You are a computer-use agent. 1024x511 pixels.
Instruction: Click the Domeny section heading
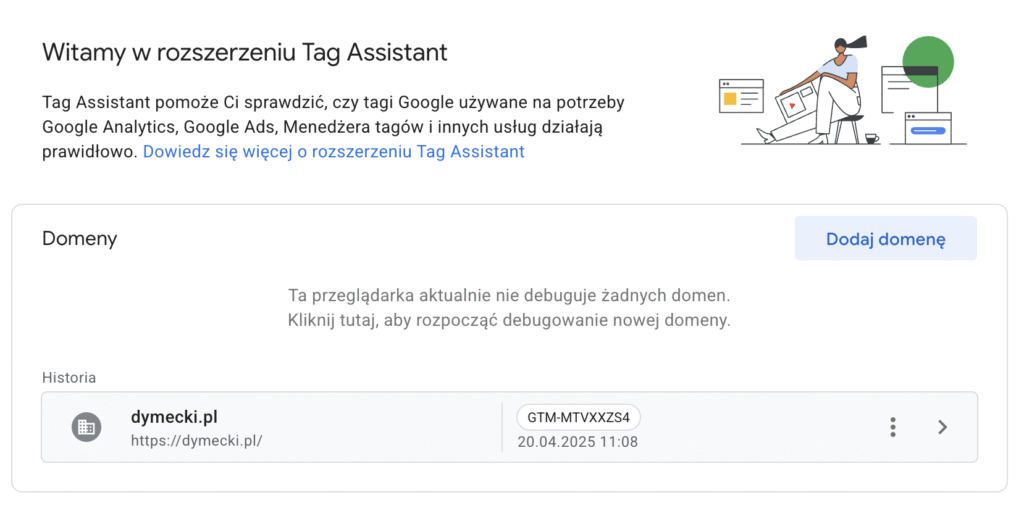pyautogui.click(x=80, y=239)
